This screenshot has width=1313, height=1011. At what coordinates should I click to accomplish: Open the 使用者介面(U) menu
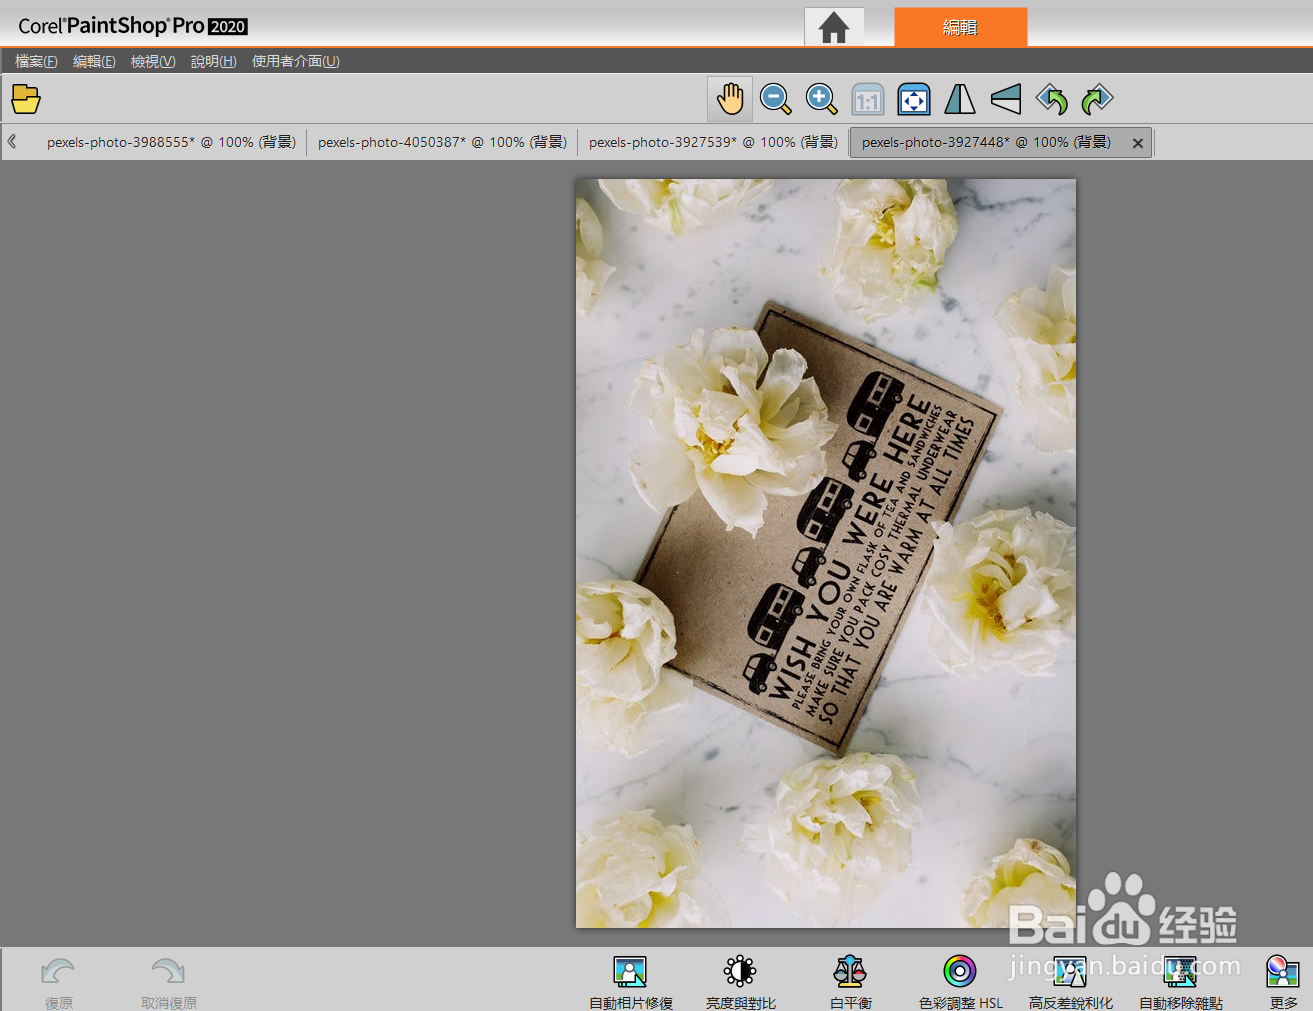pyautogui.click(x=296, y=61)
